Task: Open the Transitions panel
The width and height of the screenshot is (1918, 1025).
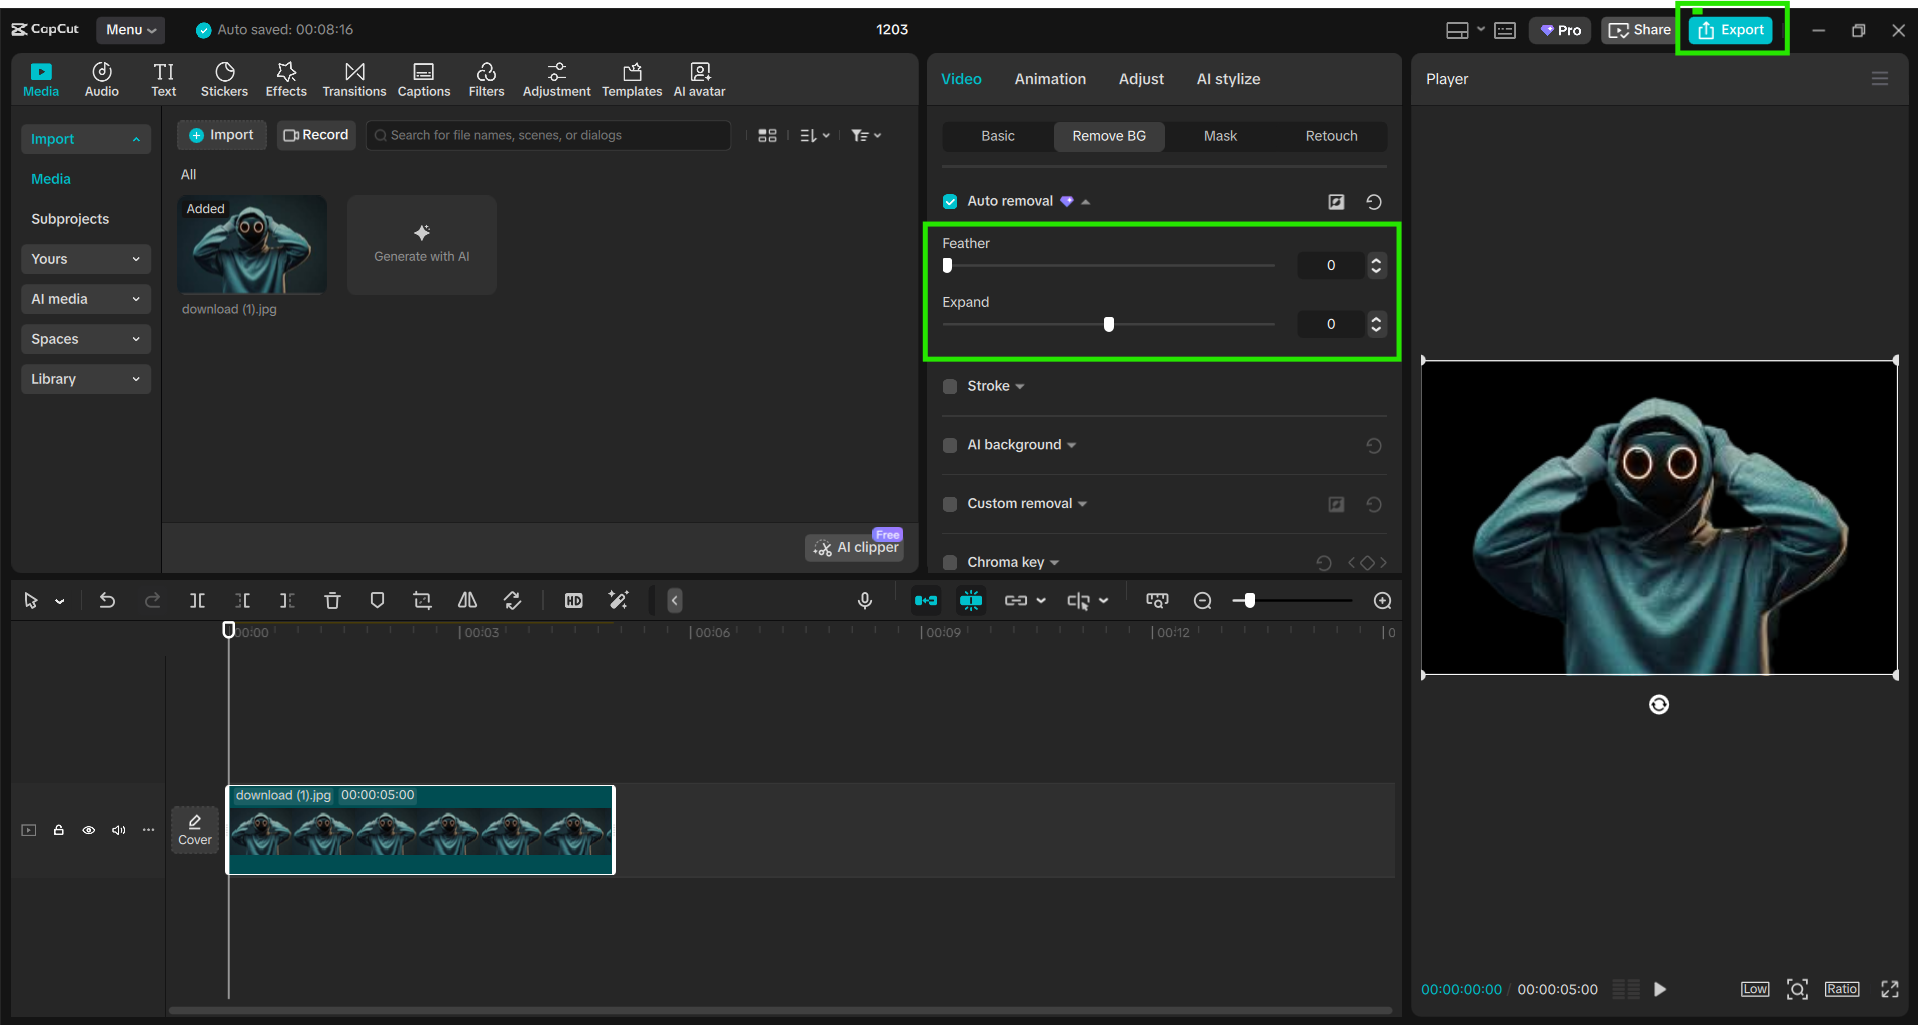Action: 354,79
